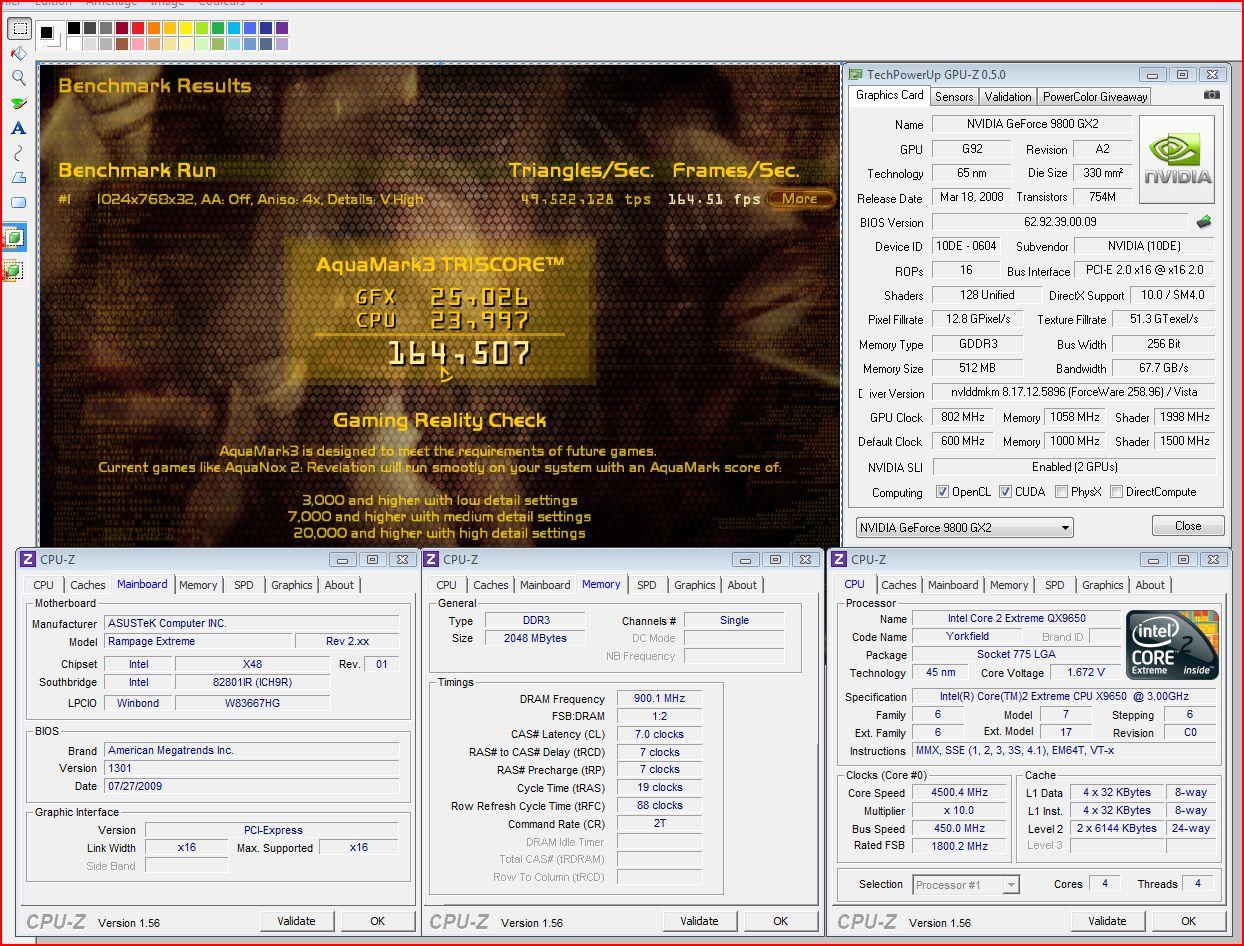Click the Intel Core 2 Extreme logo

pyautogui.click(x=1173, y=643)
